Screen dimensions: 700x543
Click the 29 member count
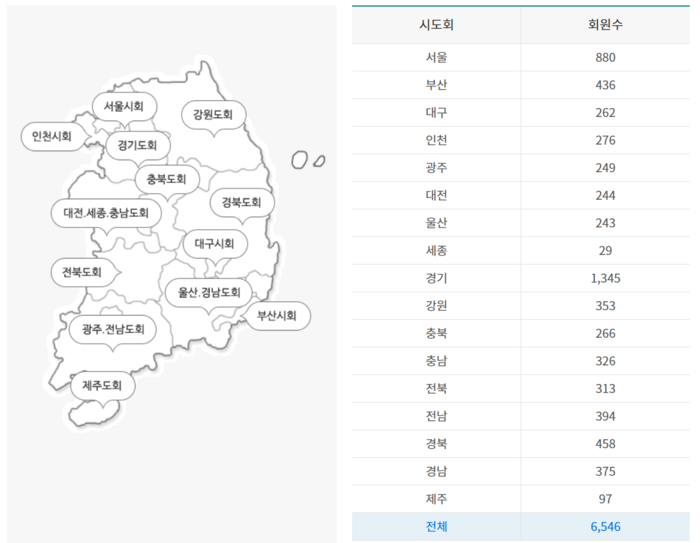coord(605,251)
